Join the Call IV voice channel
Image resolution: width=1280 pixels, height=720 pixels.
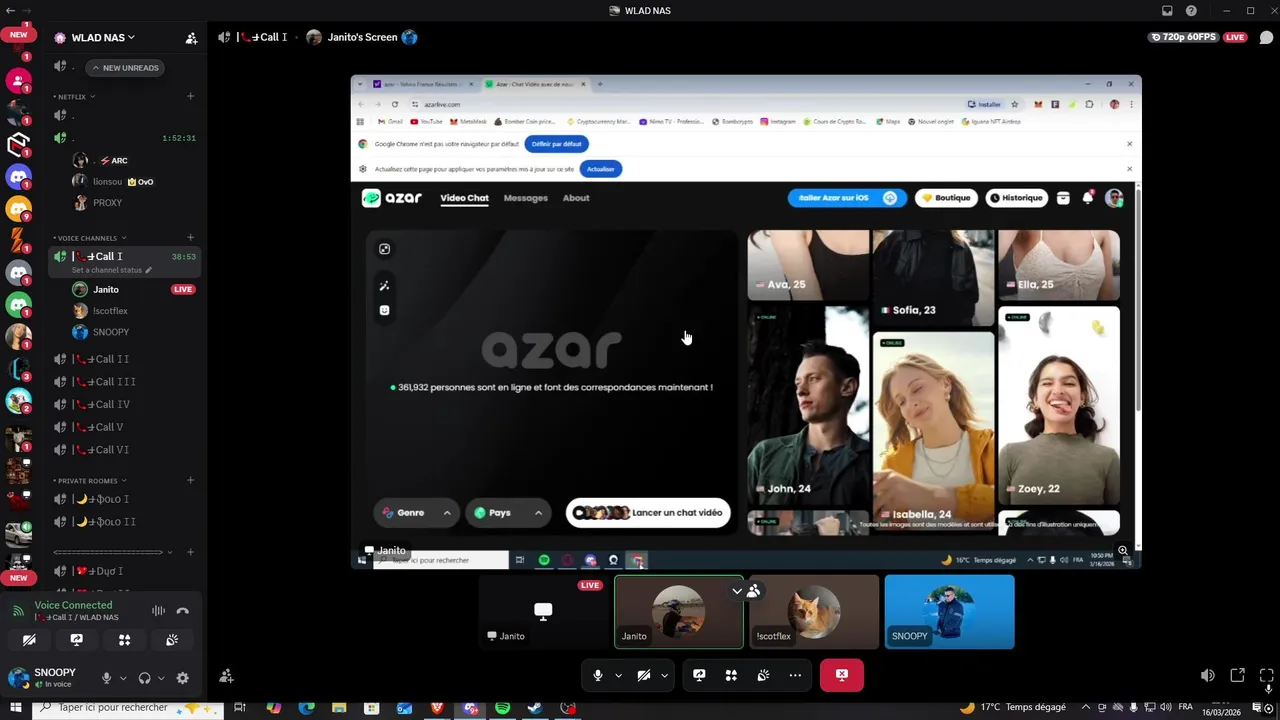126,405
